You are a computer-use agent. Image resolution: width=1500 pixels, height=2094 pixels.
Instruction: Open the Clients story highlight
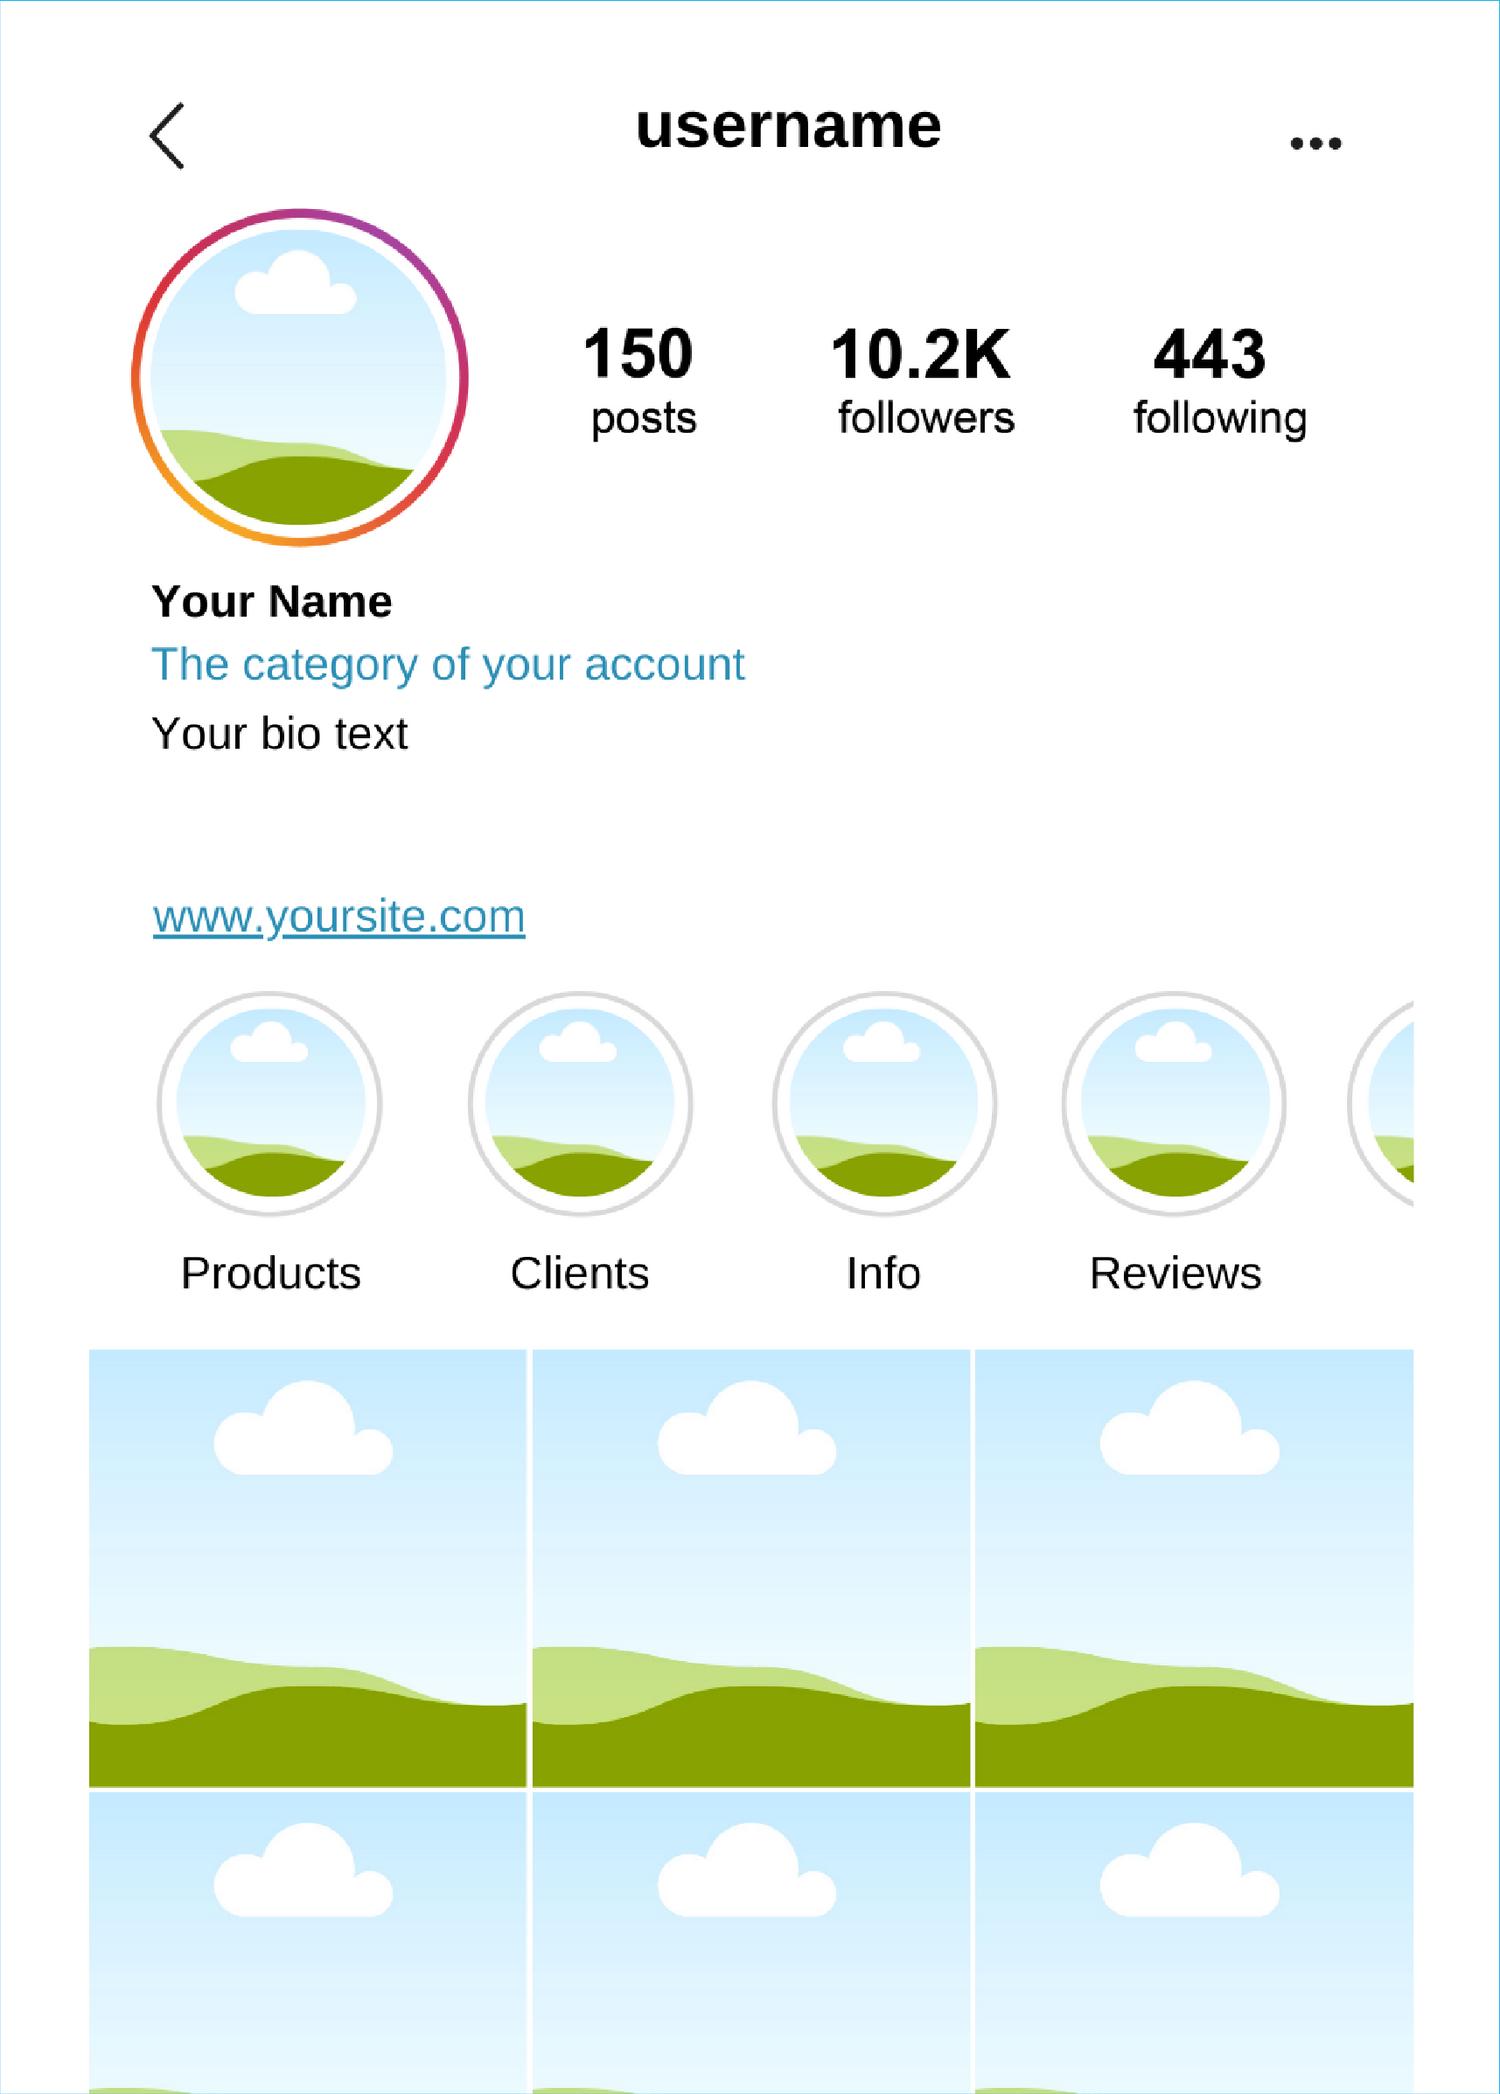[580, 1104]
